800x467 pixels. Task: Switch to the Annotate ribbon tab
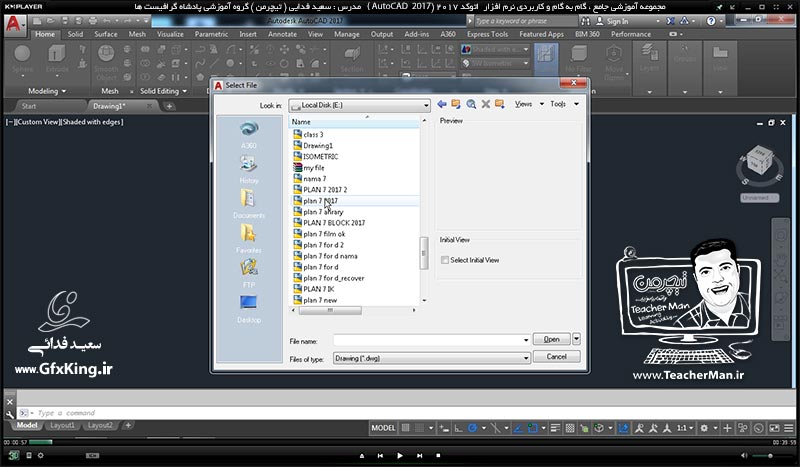(x=282, y=34)
